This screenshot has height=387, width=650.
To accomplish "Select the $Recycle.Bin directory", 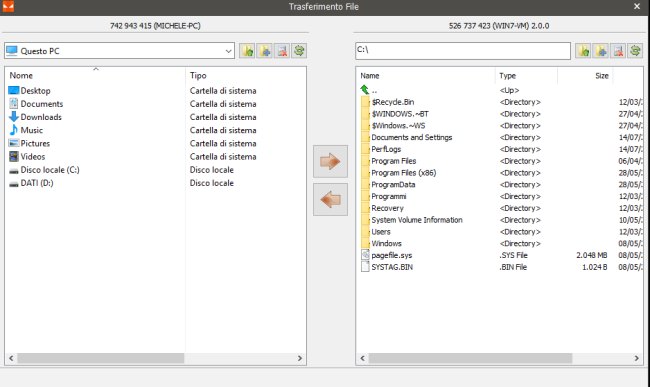I will [x=393, y=102].
